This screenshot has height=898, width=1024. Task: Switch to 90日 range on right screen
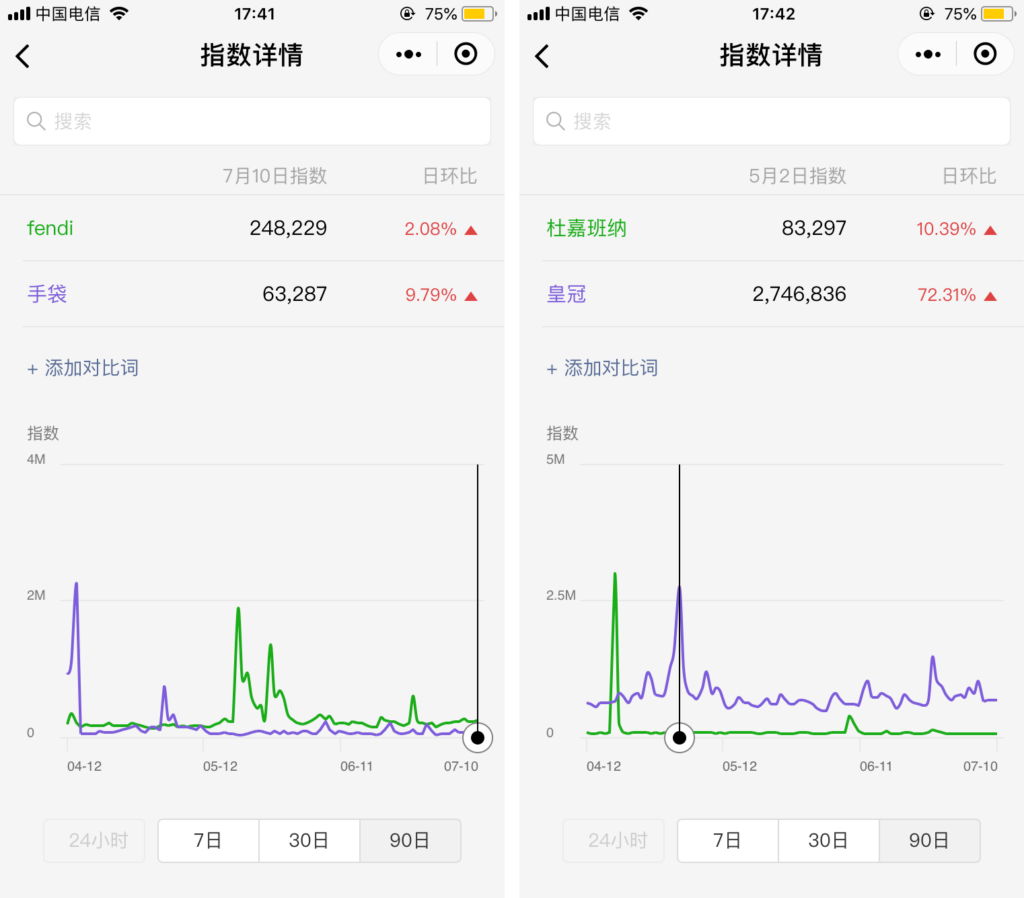click(x=929, y=841)
